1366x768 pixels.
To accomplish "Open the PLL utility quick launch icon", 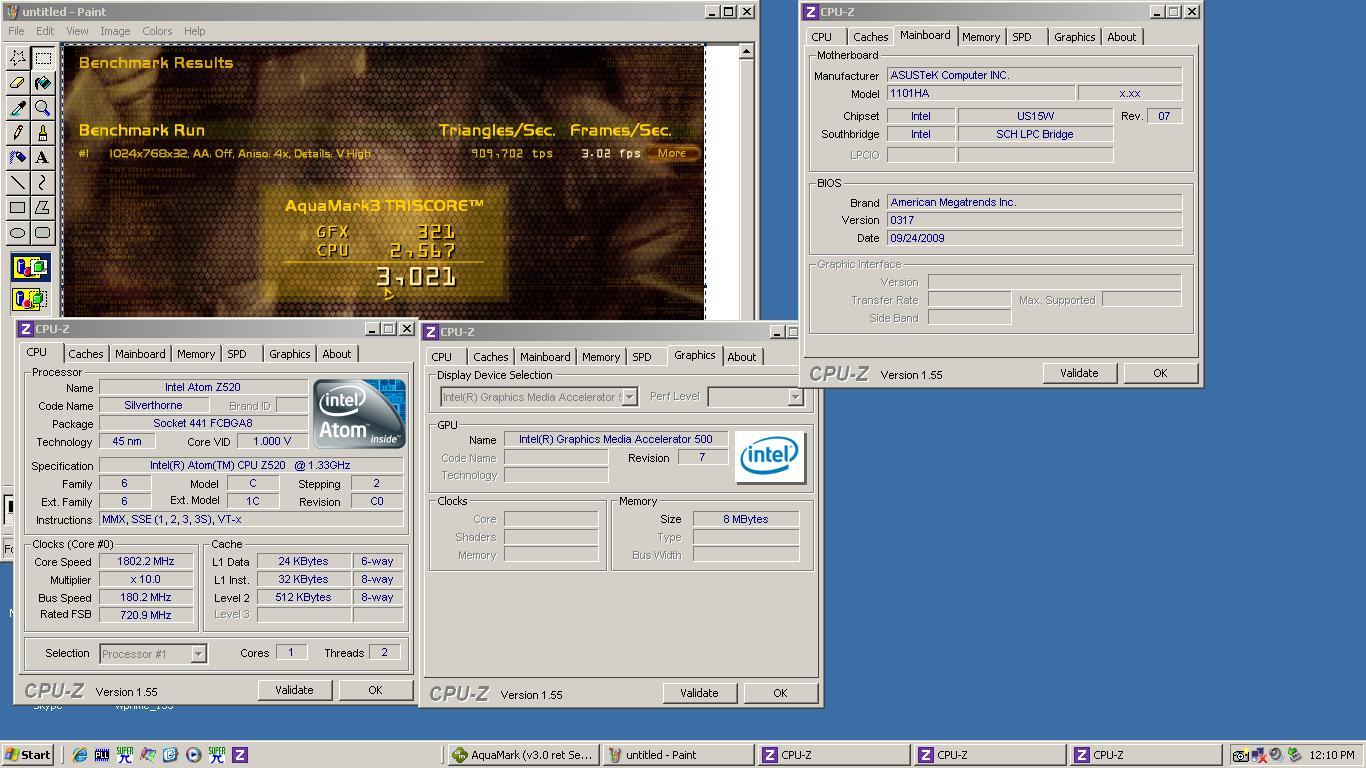I will pos(101,755).
